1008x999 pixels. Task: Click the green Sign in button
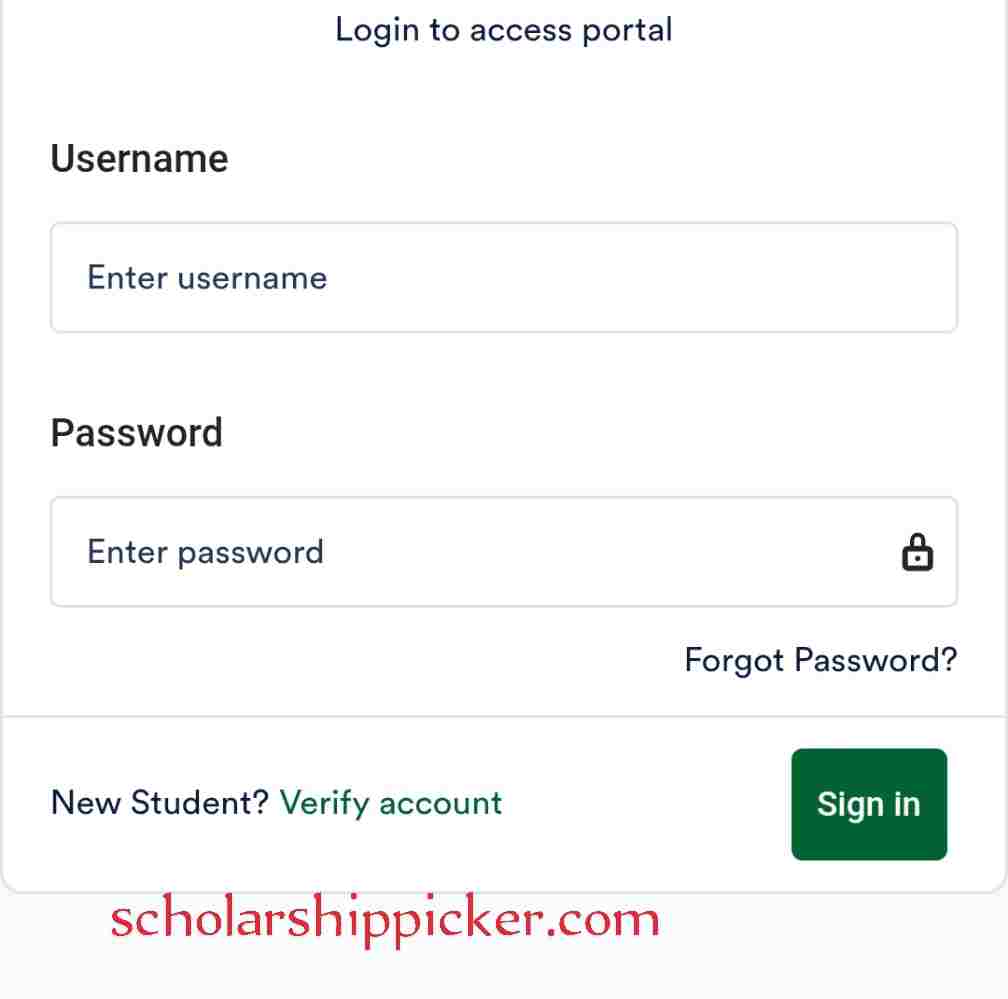coord(869,804)
